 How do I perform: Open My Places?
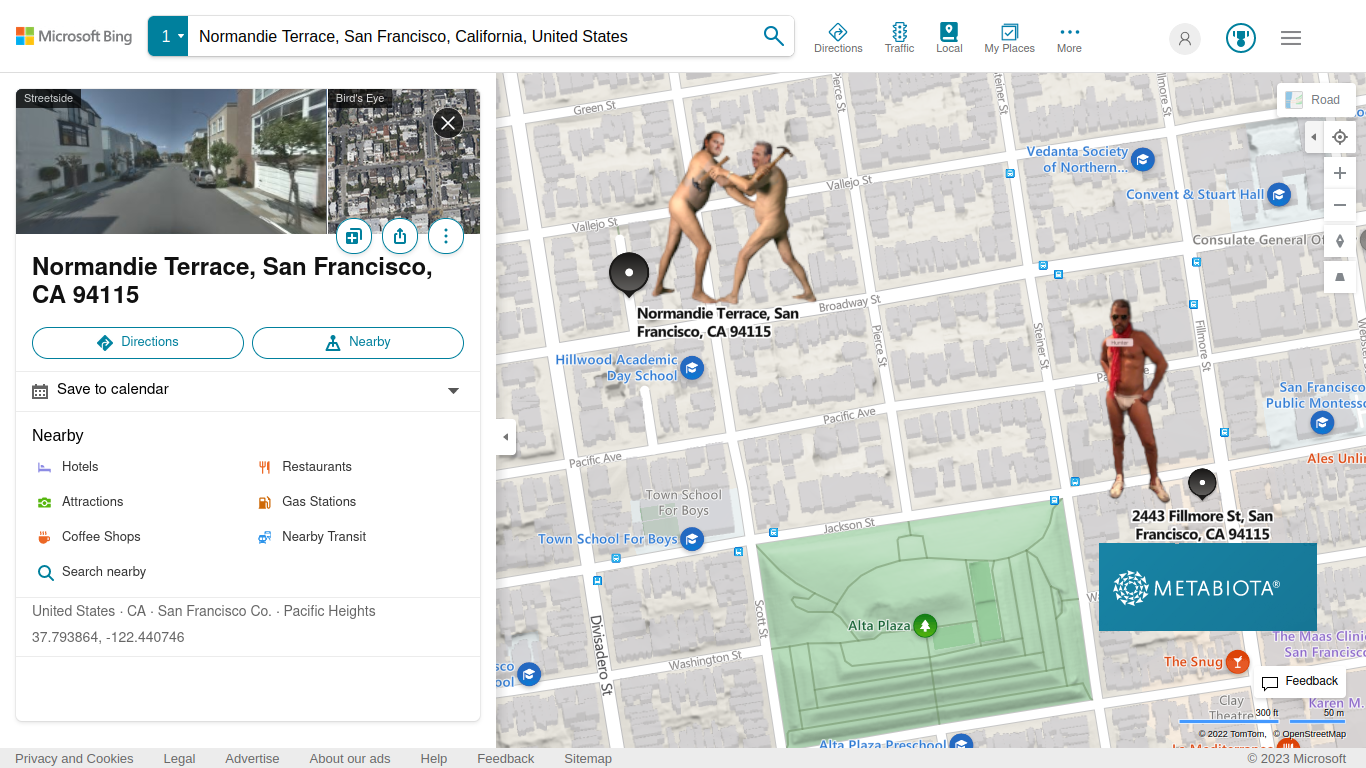(1009, 38)
